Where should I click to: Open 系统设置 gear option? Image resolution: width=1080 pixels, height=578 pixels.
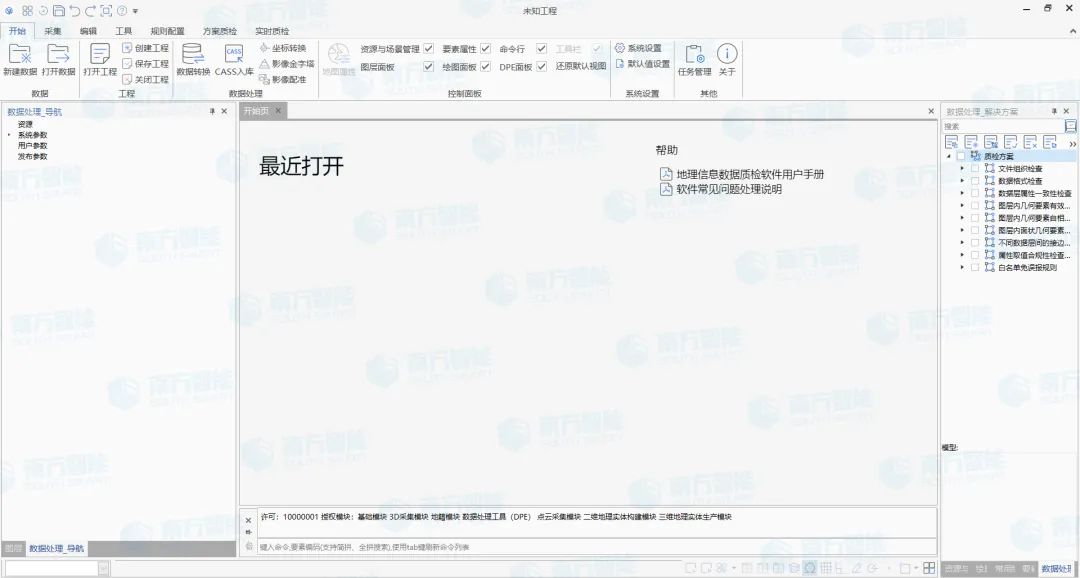(x=638, y=48)
